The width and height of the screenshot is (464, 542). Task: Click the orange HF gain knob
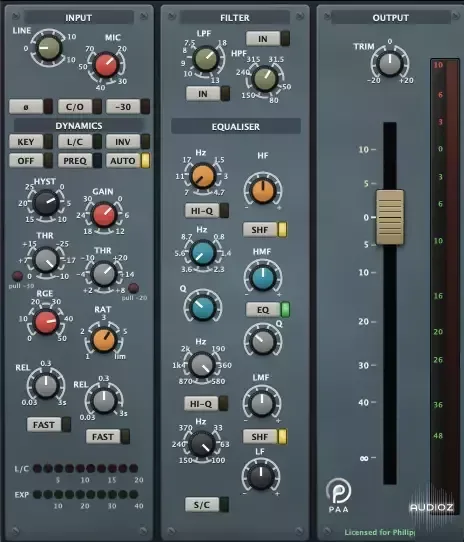point(263,190)
